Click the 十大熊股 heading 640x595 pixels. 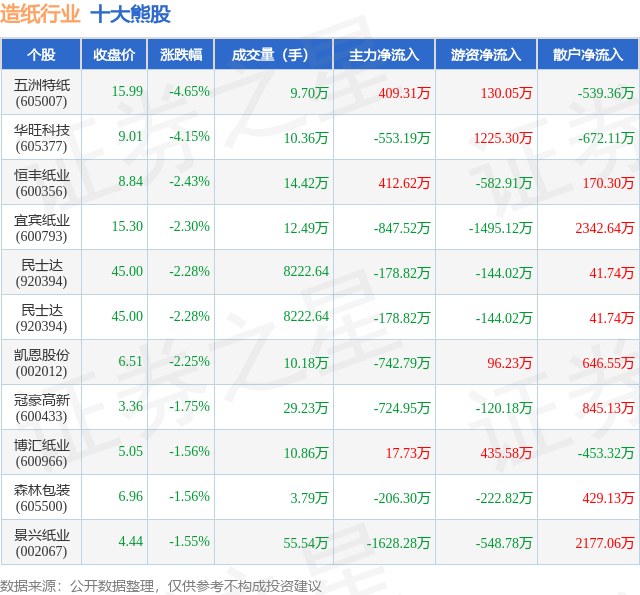(130, 15)
